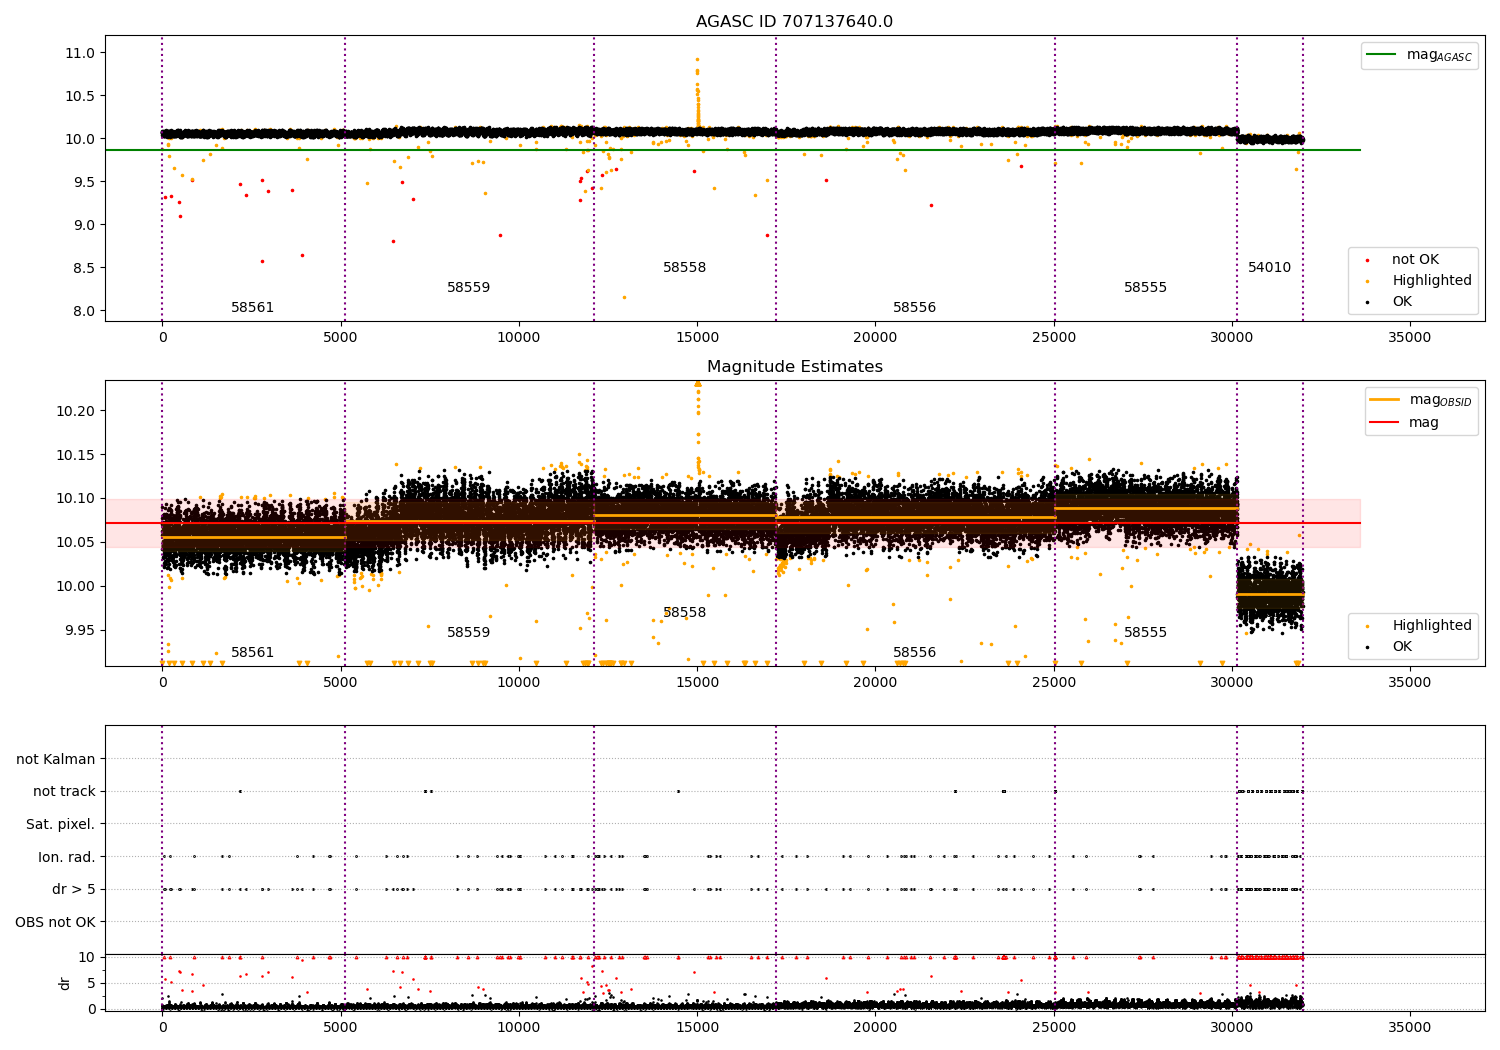The image size is (1500, 1050).
Task: Click obsid label 58559 in top plot
Action: (x=468, y=288)
